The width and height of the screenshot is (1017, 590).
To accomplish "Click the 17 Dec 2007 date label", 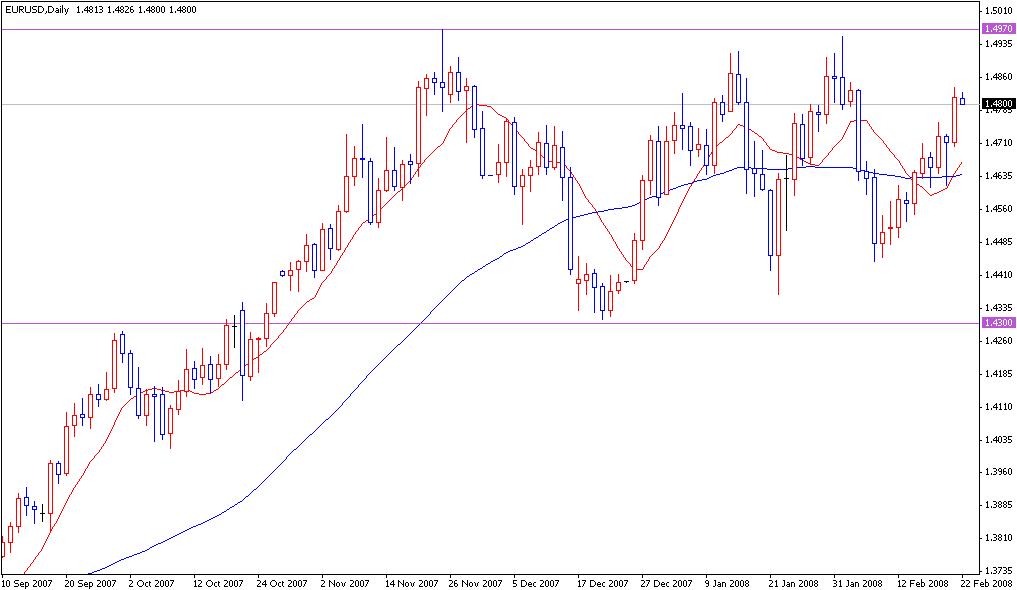I will click(603, 584).
